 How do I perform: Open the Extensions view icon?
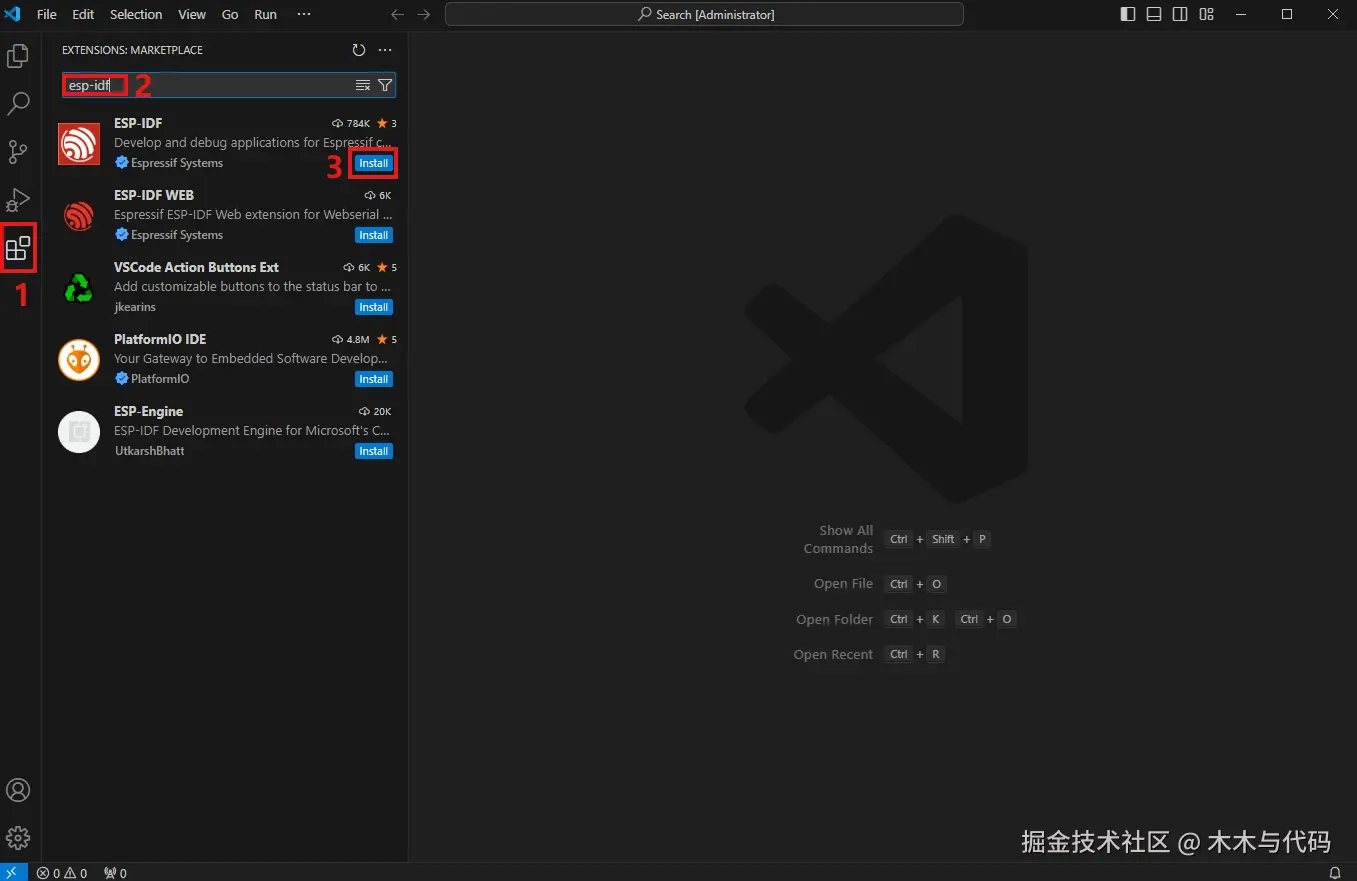click(18, 248)
